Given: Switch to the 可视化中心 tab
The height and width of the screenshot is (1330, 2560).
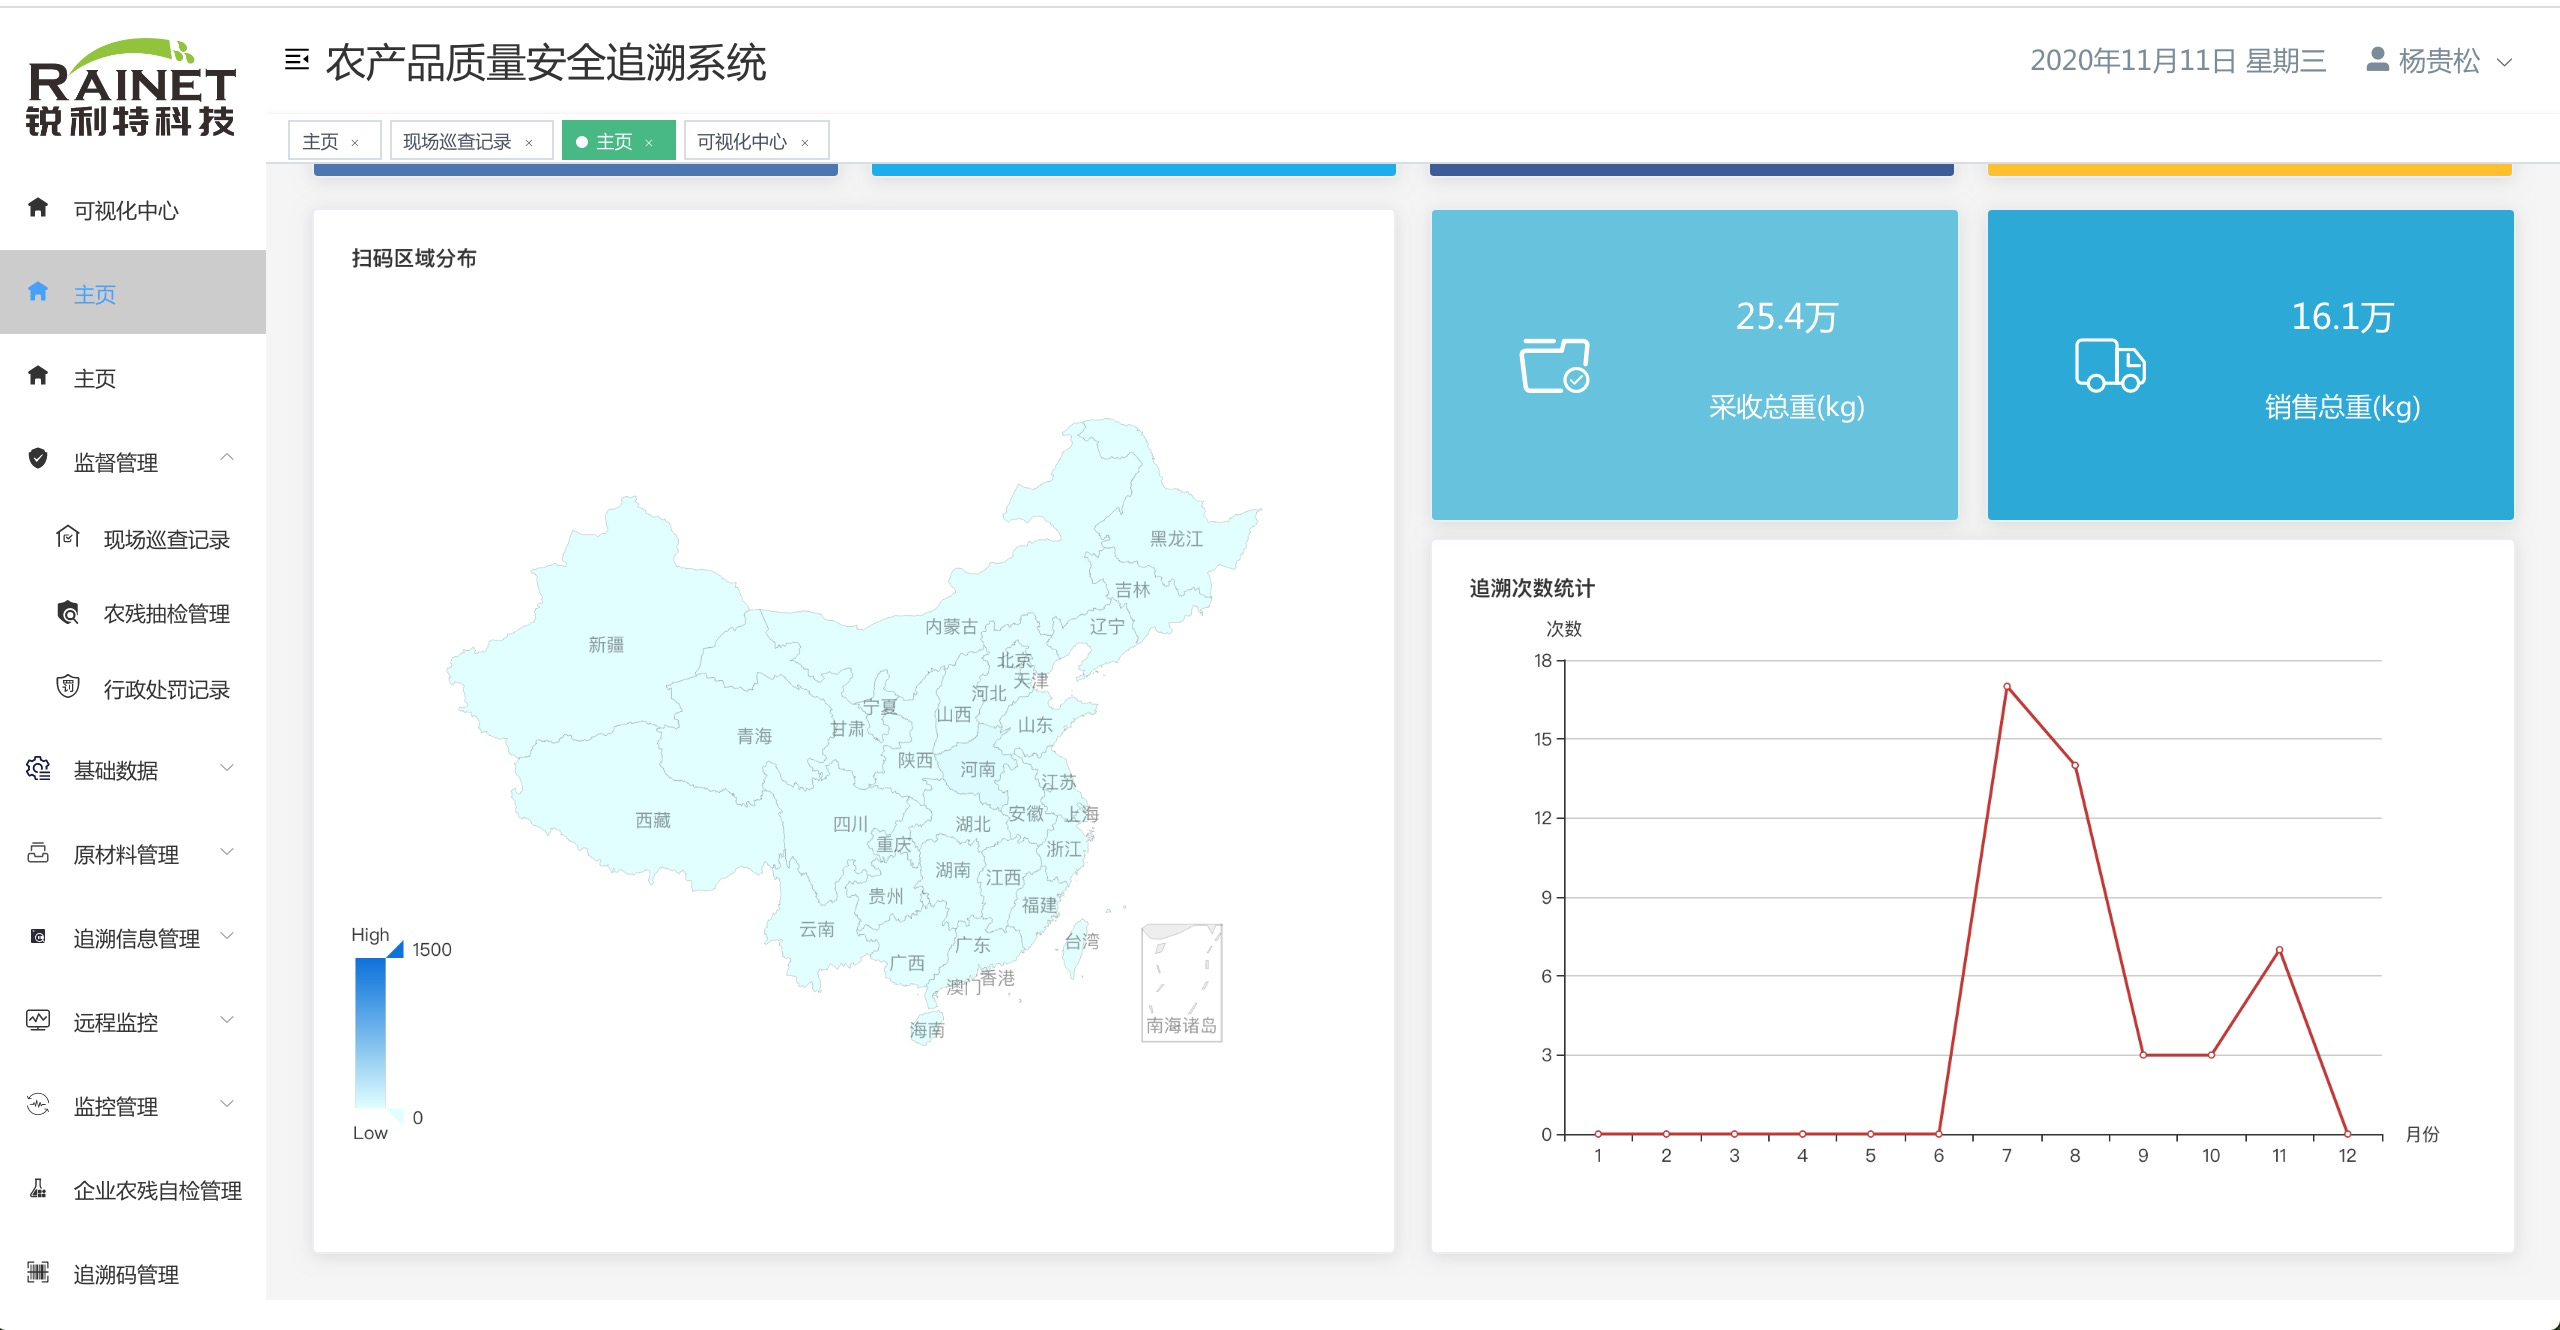Looking at the screenshot, I should [756, 141].
